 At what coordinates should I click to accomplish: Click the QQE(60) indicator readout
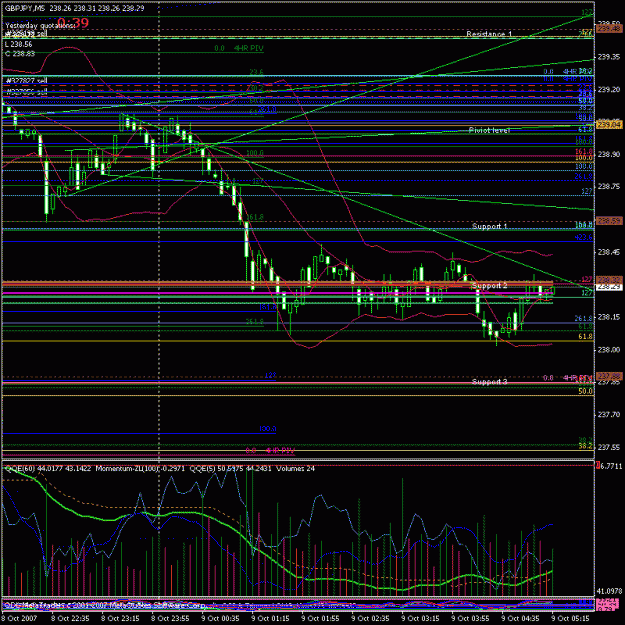(x=48, y=469)
